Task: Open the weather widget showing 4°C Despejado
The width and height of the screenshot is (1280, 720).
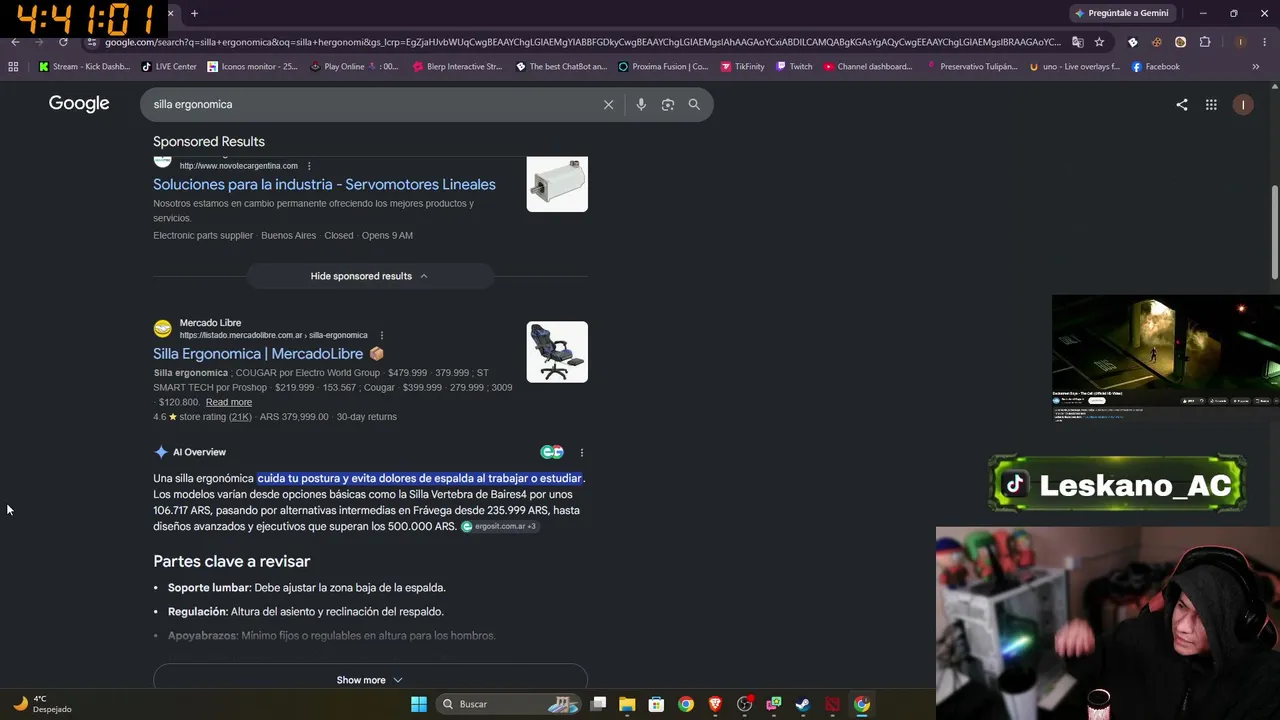Action: [x=42, y=704]
